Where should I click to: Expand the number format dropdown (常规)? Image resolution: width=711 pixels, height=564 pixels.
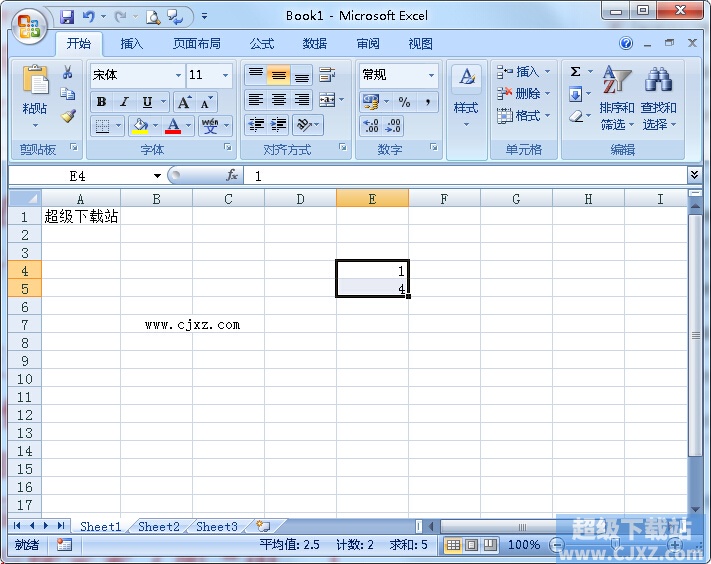[x=431, y=75]
